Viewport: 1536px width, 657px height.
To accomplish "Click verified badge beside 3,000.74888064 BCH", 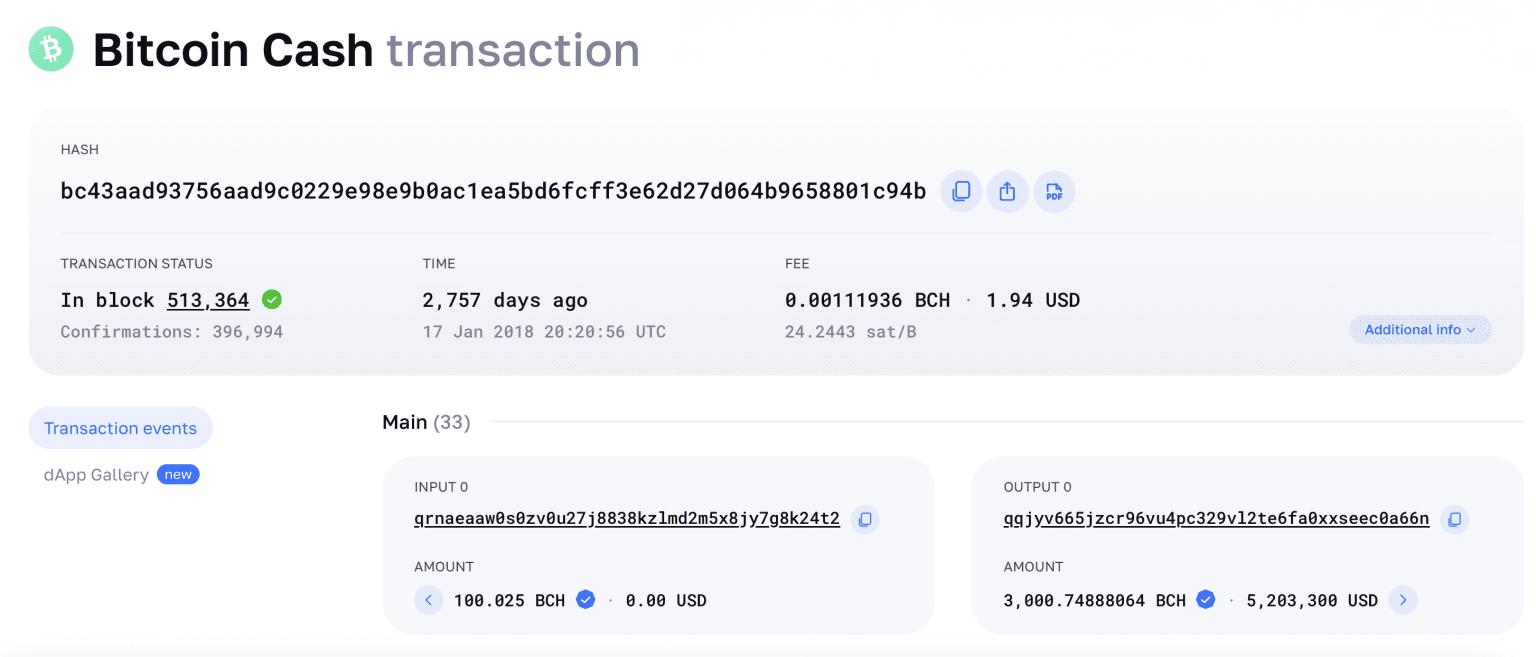I will pyautogui.click(x=1206, y=600).
